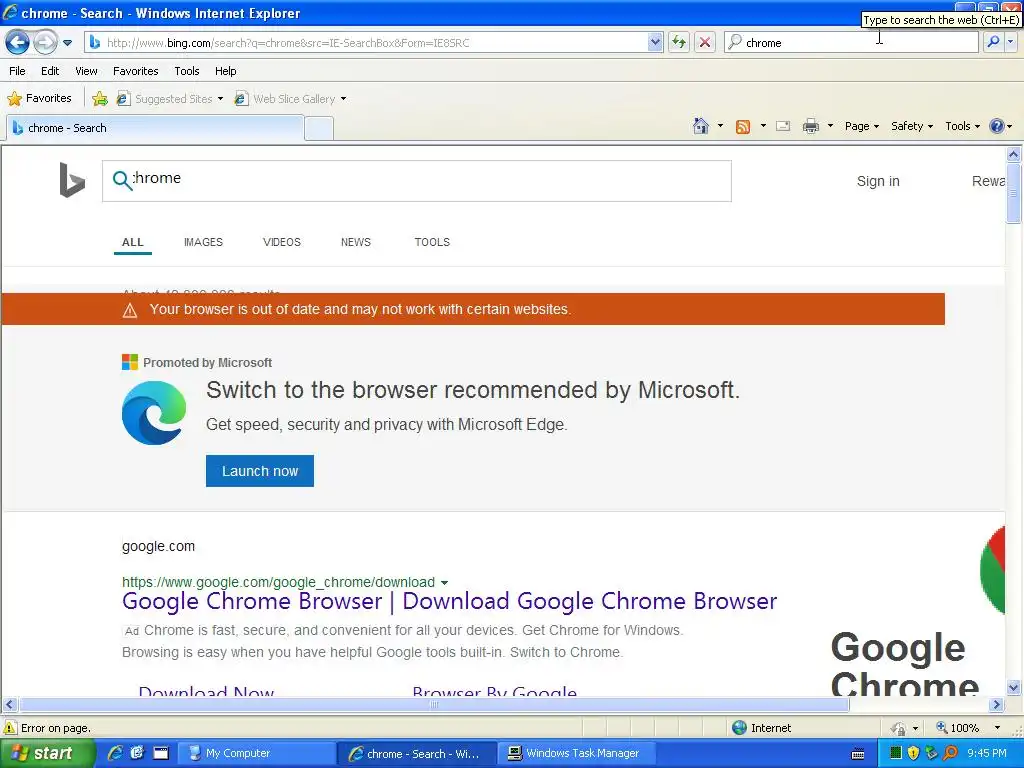The width and height of the screenshot is (1024, 768).
Task: Open the Tools command bar menu
Action: click(963, 126)
